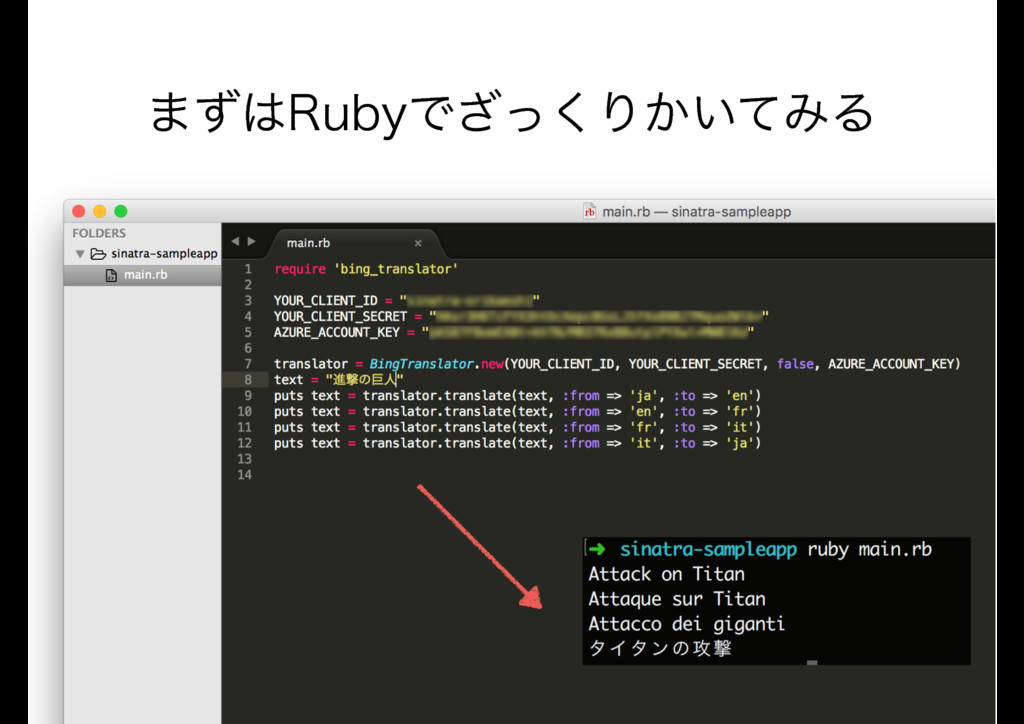1024x724 pixels.
Task: Click line number 14 in the gutter
Action: click(x=245, y=475)
